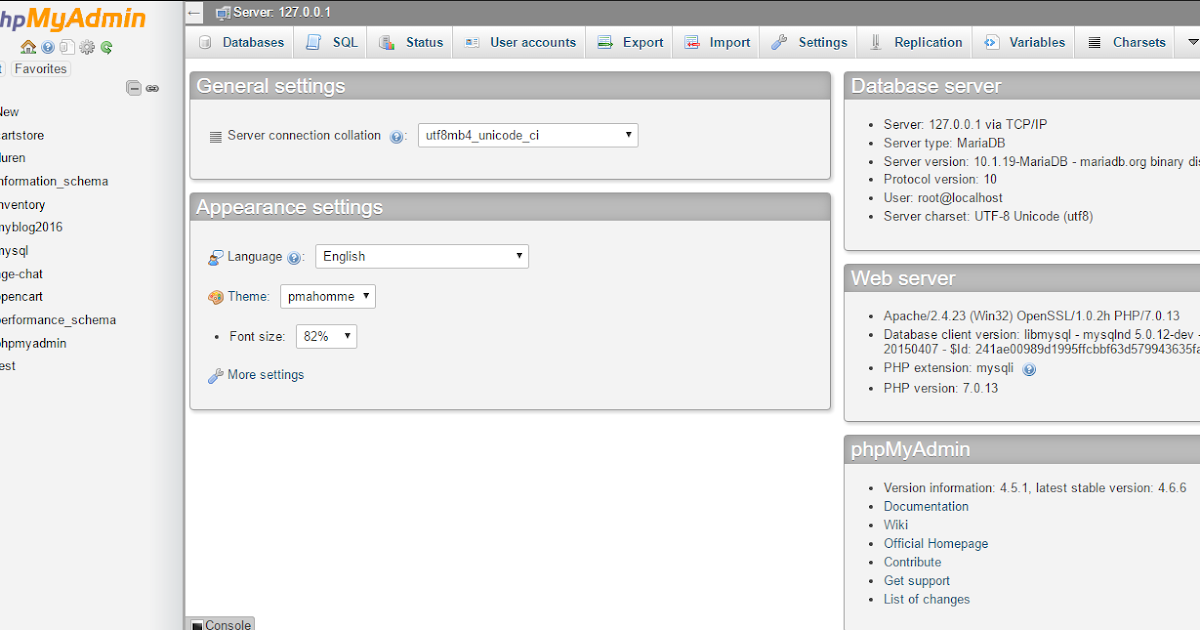Collapse the navigation panel with the left arrow
1200x630 pixels.
[x=193, y=13]
